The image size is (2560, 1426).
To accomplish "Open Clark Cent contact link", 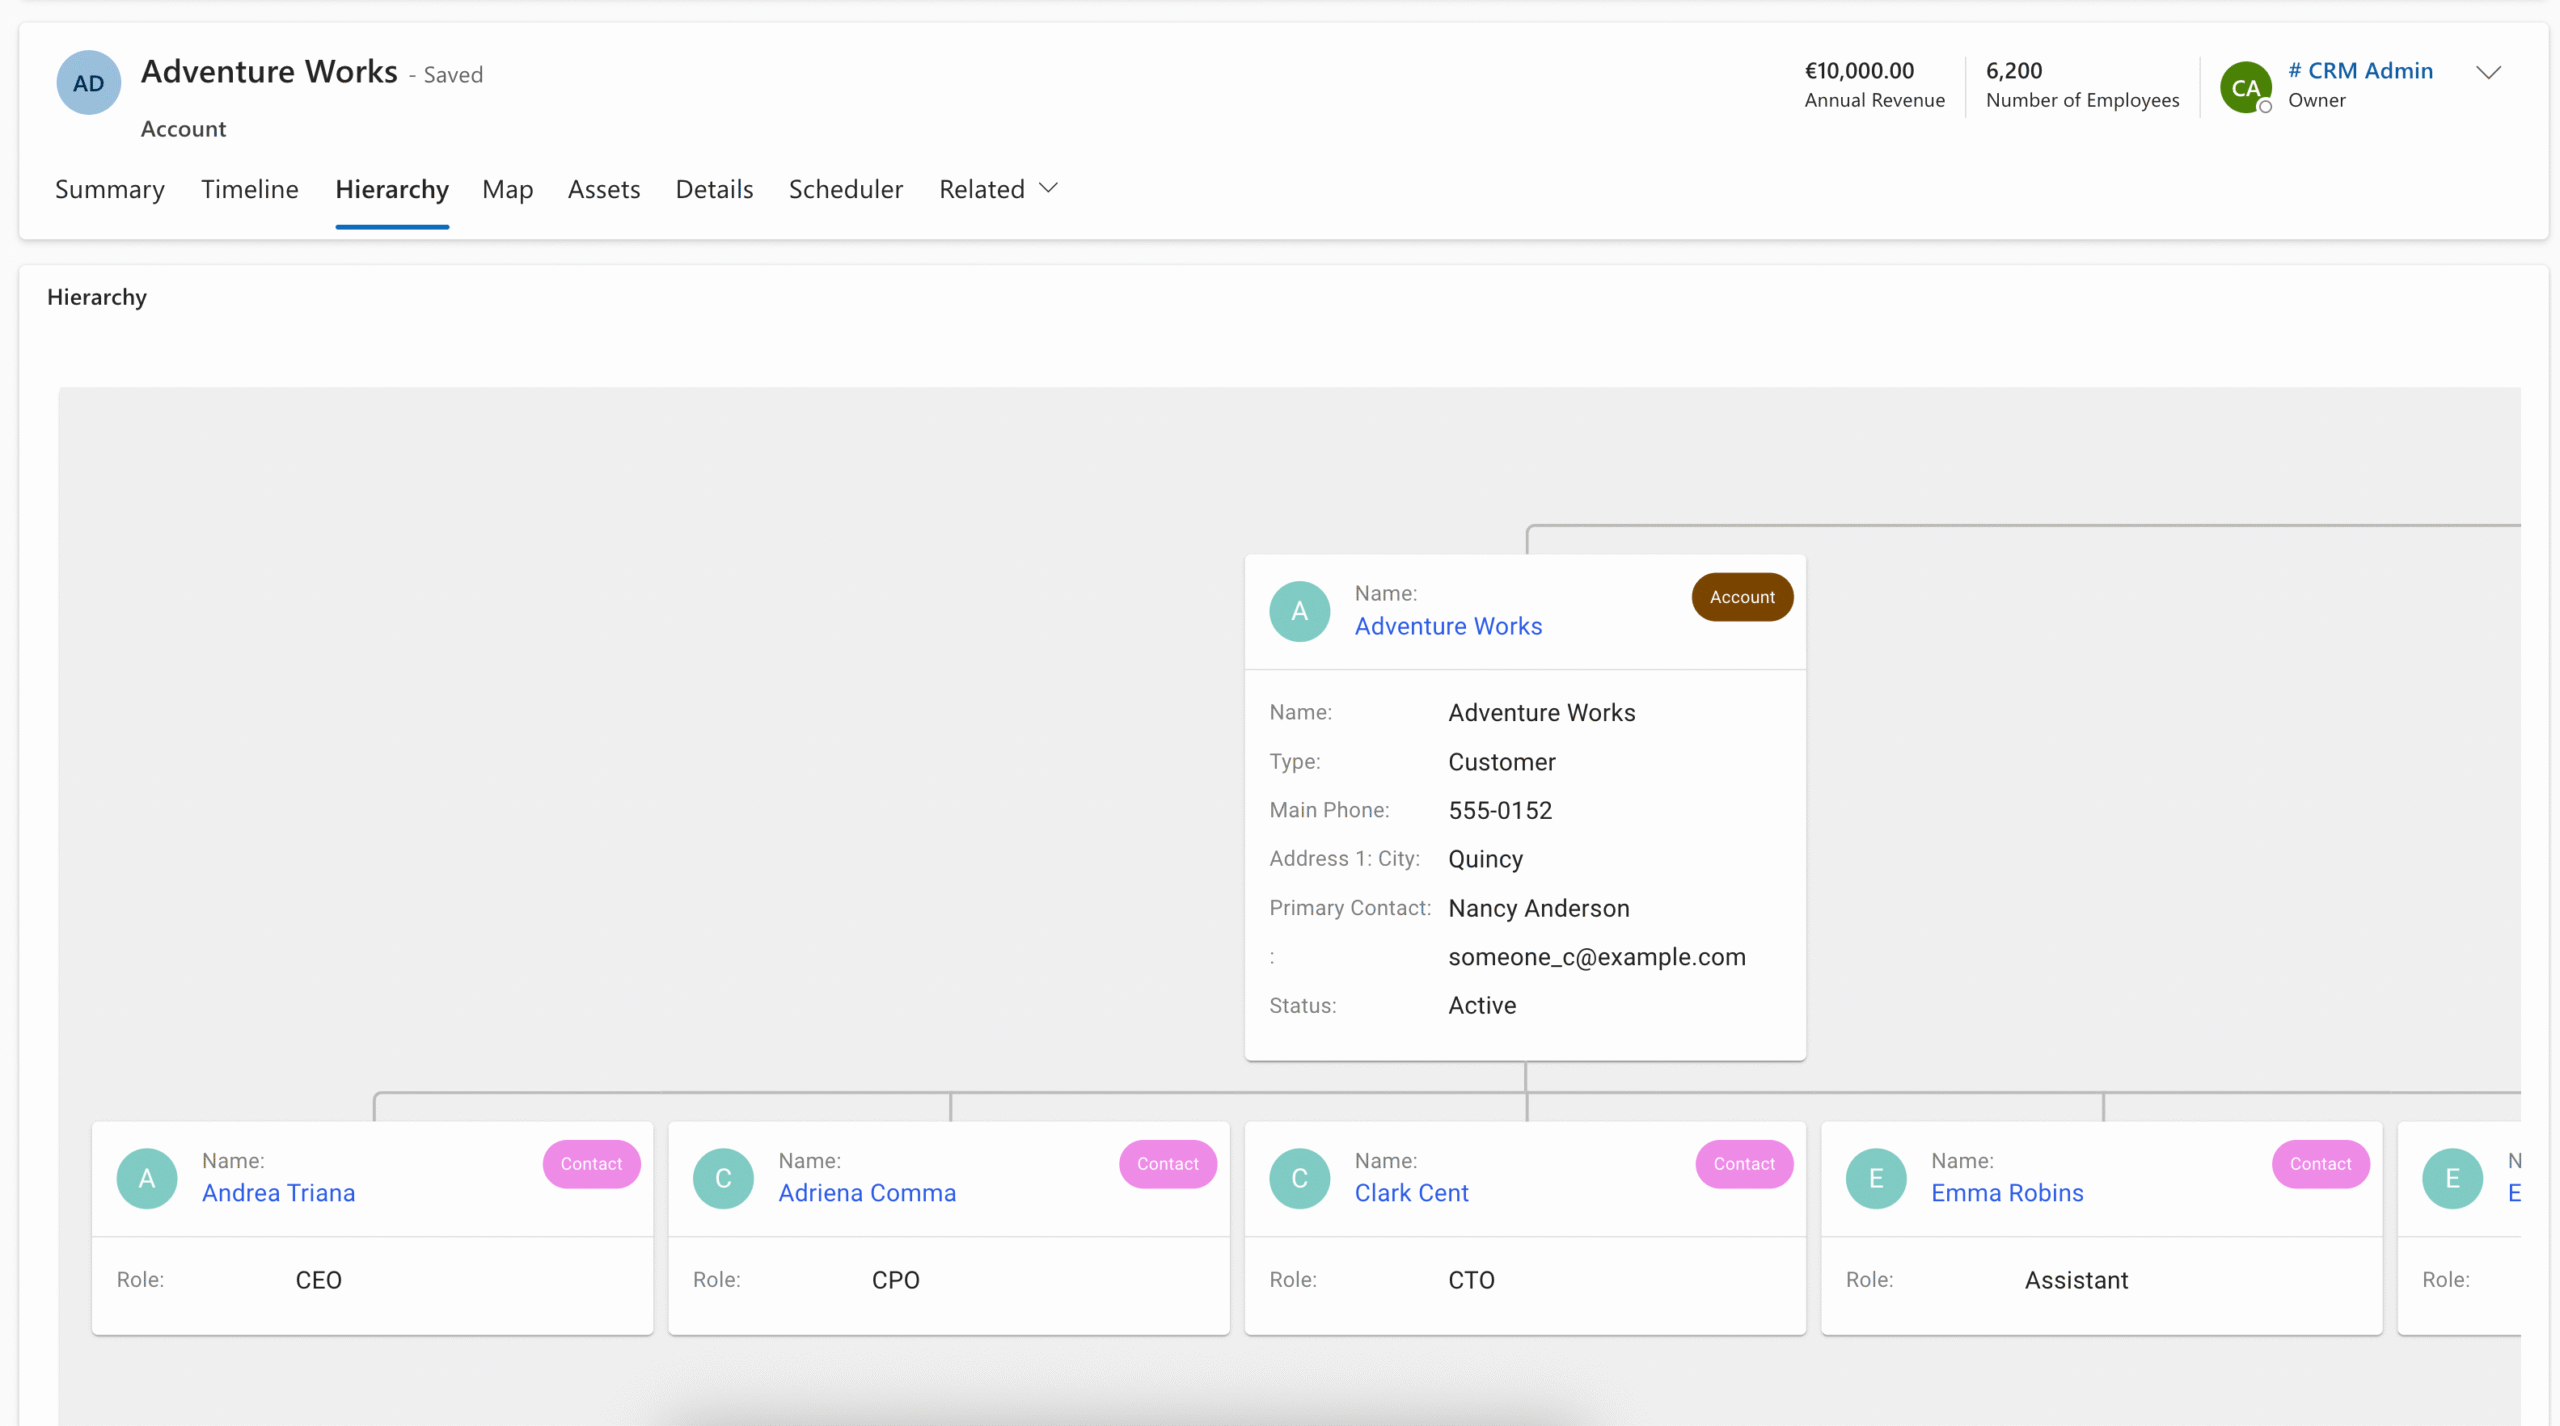I will 1412,1193.
